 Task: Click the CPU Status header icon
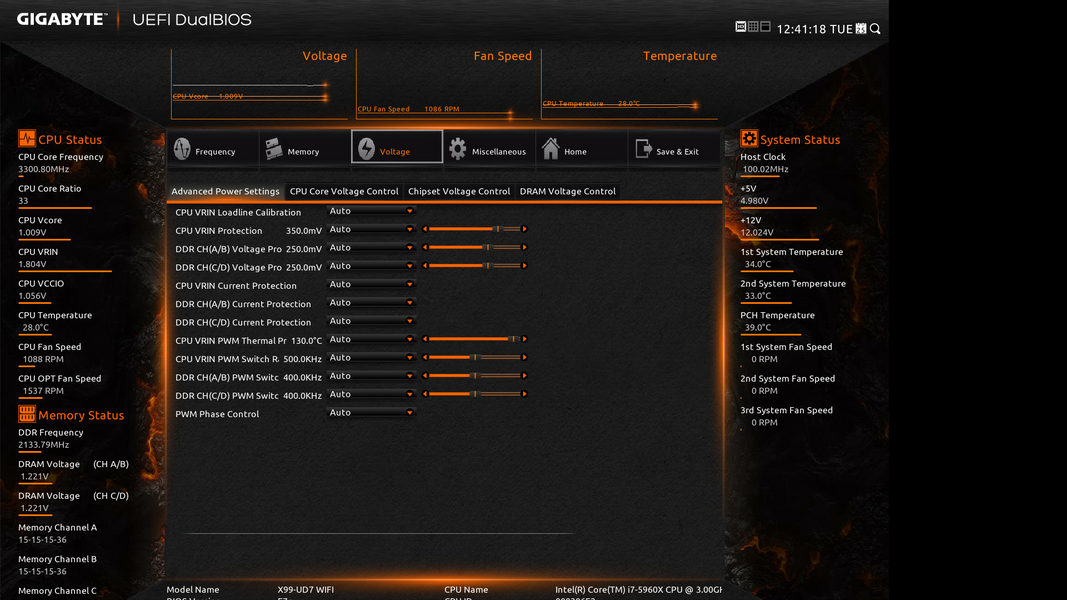pyautogui.click(x=27, y=139)
